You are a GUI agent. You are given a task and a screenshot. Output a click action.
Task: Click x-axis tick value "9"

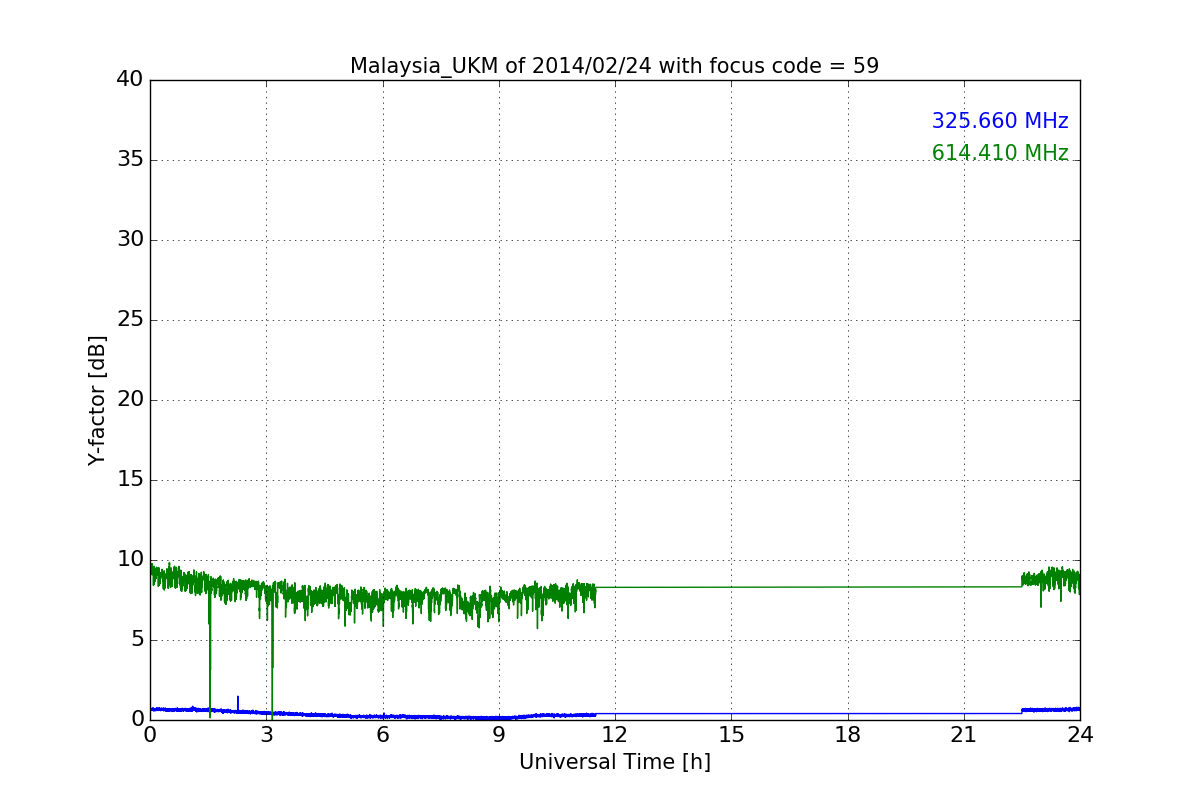499,735
